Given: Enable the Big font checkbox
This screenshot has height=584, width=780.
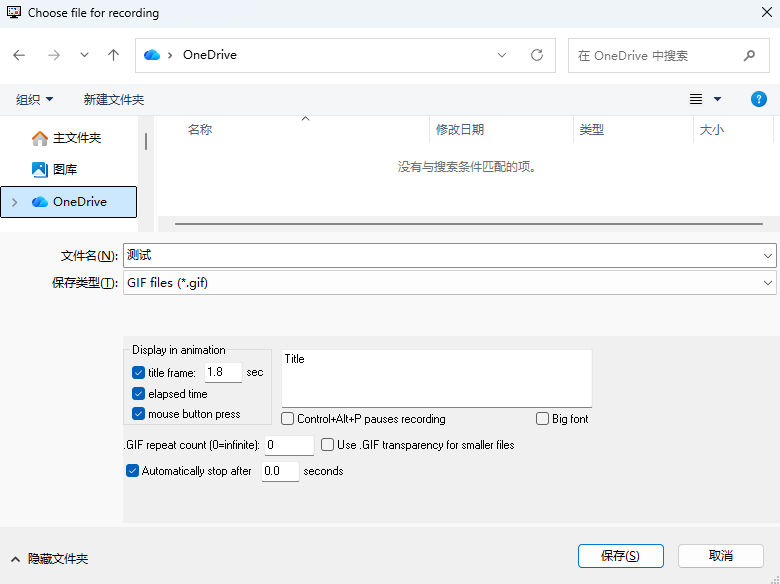Looking at the screenshot, I should coord(543,419).
